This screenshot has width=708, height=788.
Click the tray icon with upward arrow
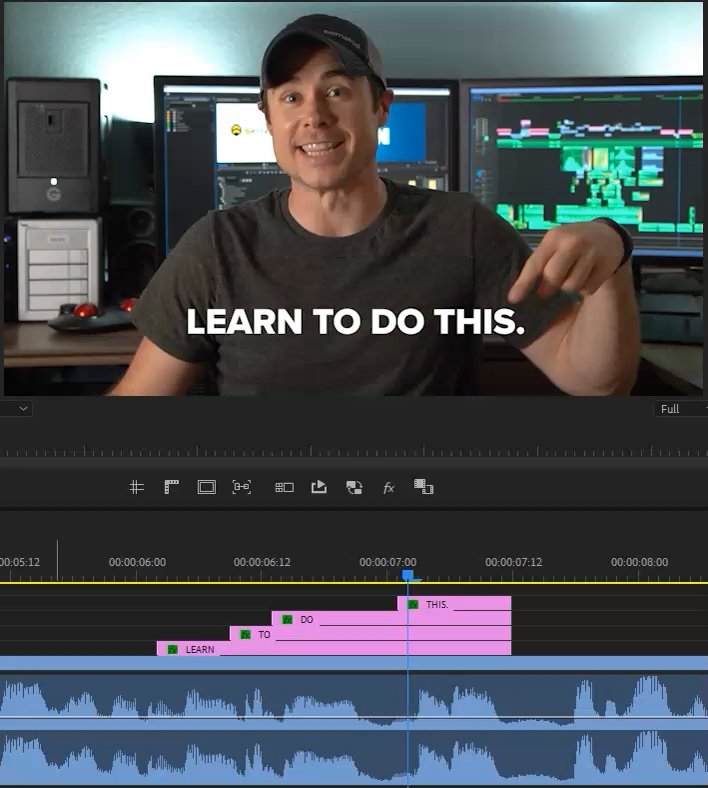pyautogui.click(x=319, y=487)
